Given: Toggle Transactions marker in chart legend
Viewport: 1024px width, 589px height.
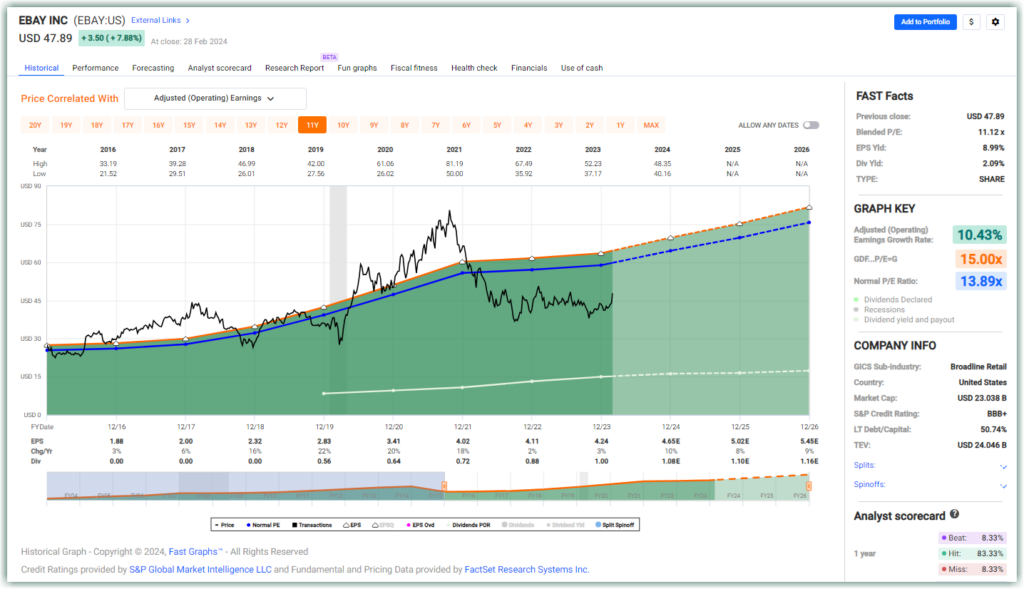Looking at the screenshot, I should [312, 525].
